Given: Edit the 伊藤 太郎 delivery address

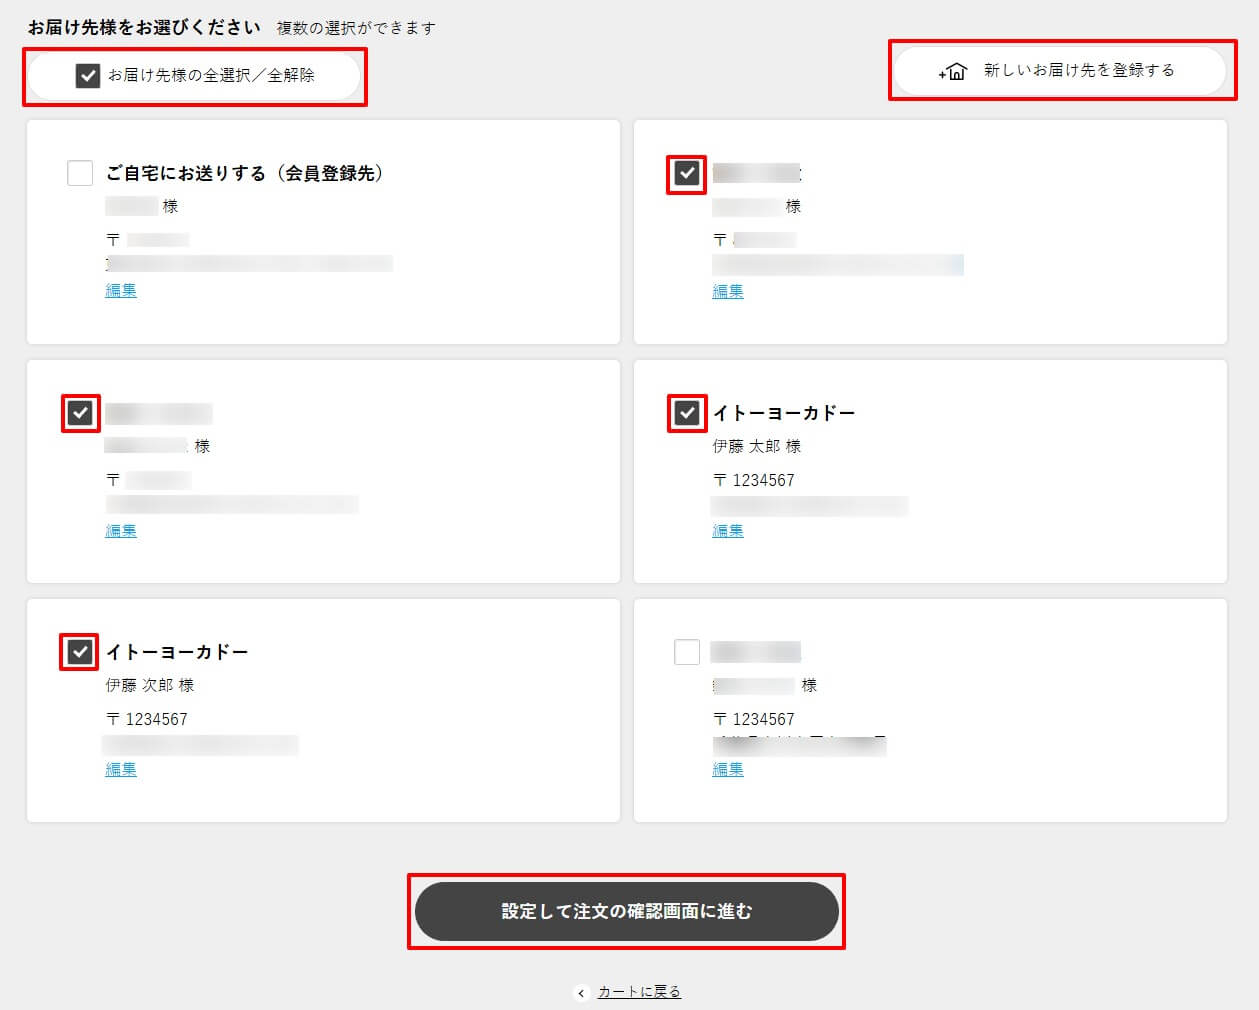Looking at the screenshot, I should point(728,530).
